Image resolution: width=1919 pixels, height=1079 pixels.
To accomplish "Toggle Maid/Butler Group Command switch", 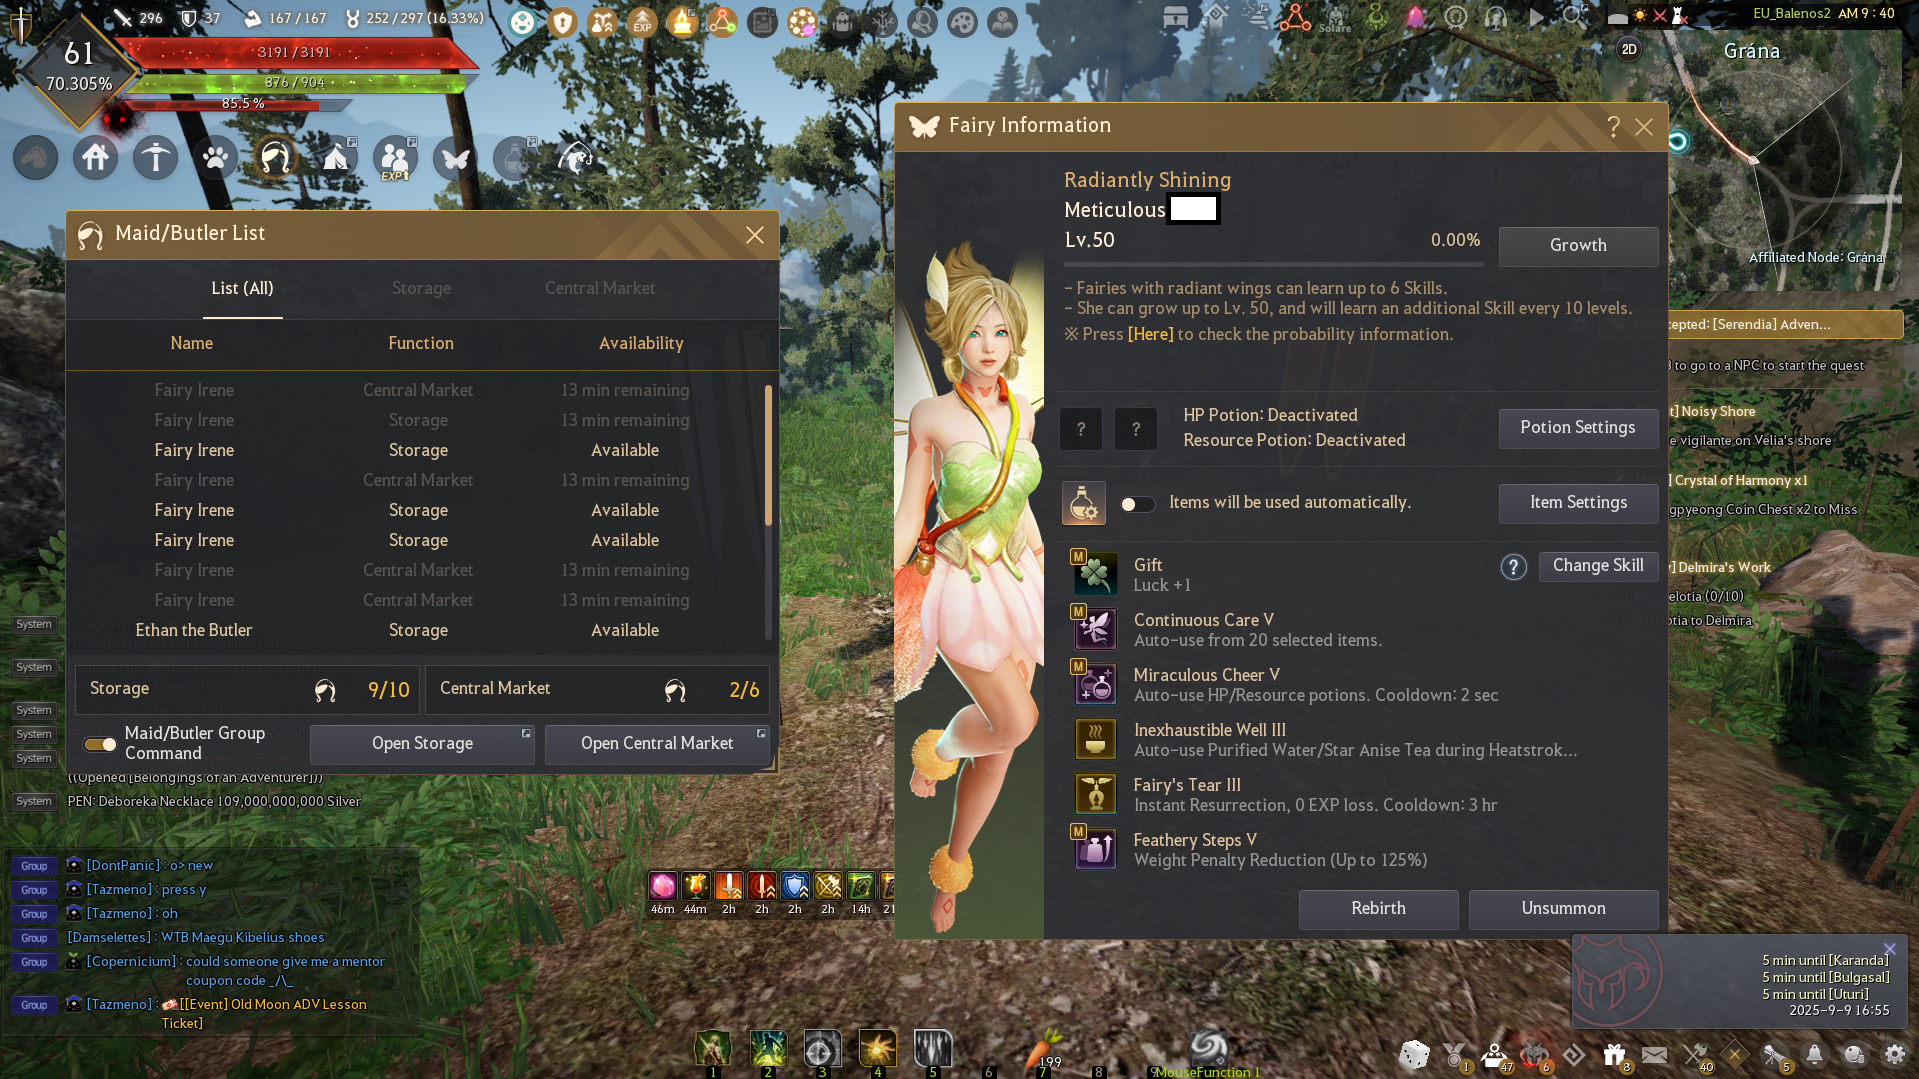I will 100,744.
